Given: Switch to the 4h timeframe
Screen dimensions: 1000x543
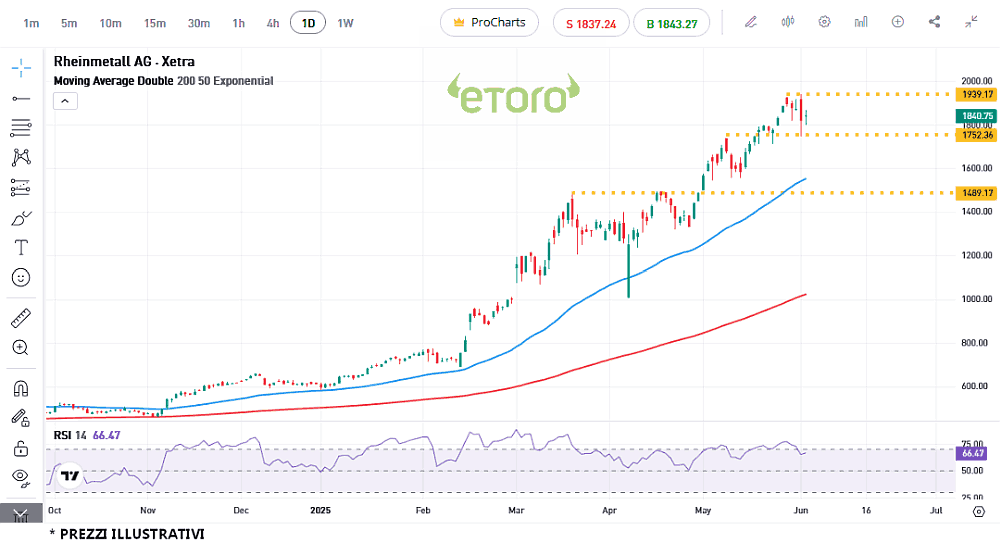Looking at the screenshot, I should pos(273,24).
